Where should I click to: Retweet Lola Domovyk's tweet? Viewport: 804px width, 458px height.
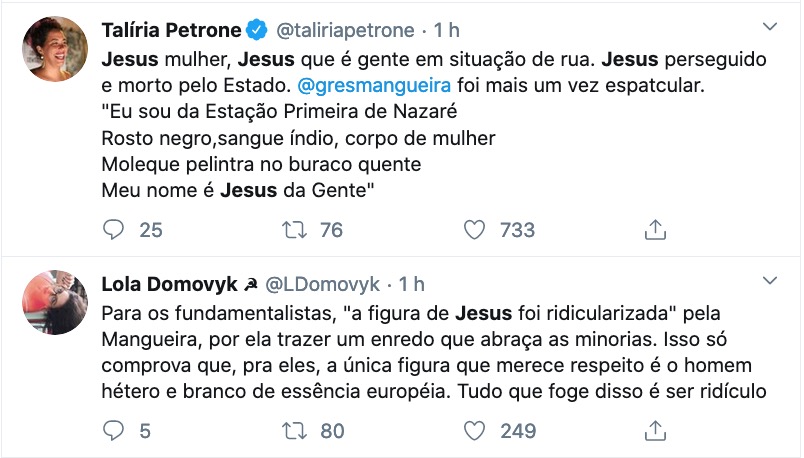(x=295, y=431)
